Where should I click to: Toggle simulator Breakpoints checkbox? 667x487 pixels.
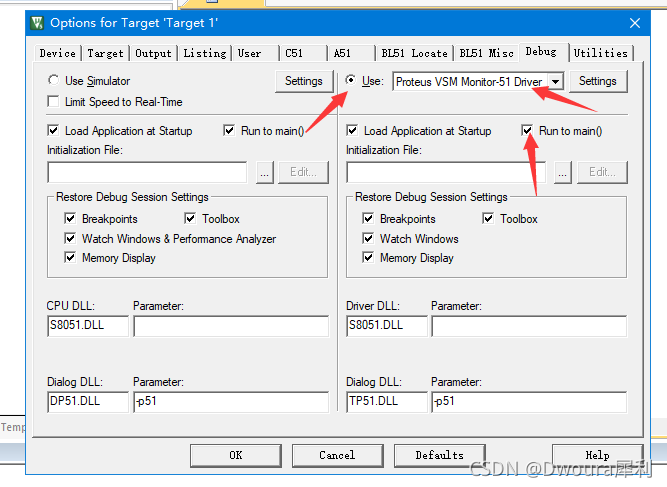pos(70,218)
